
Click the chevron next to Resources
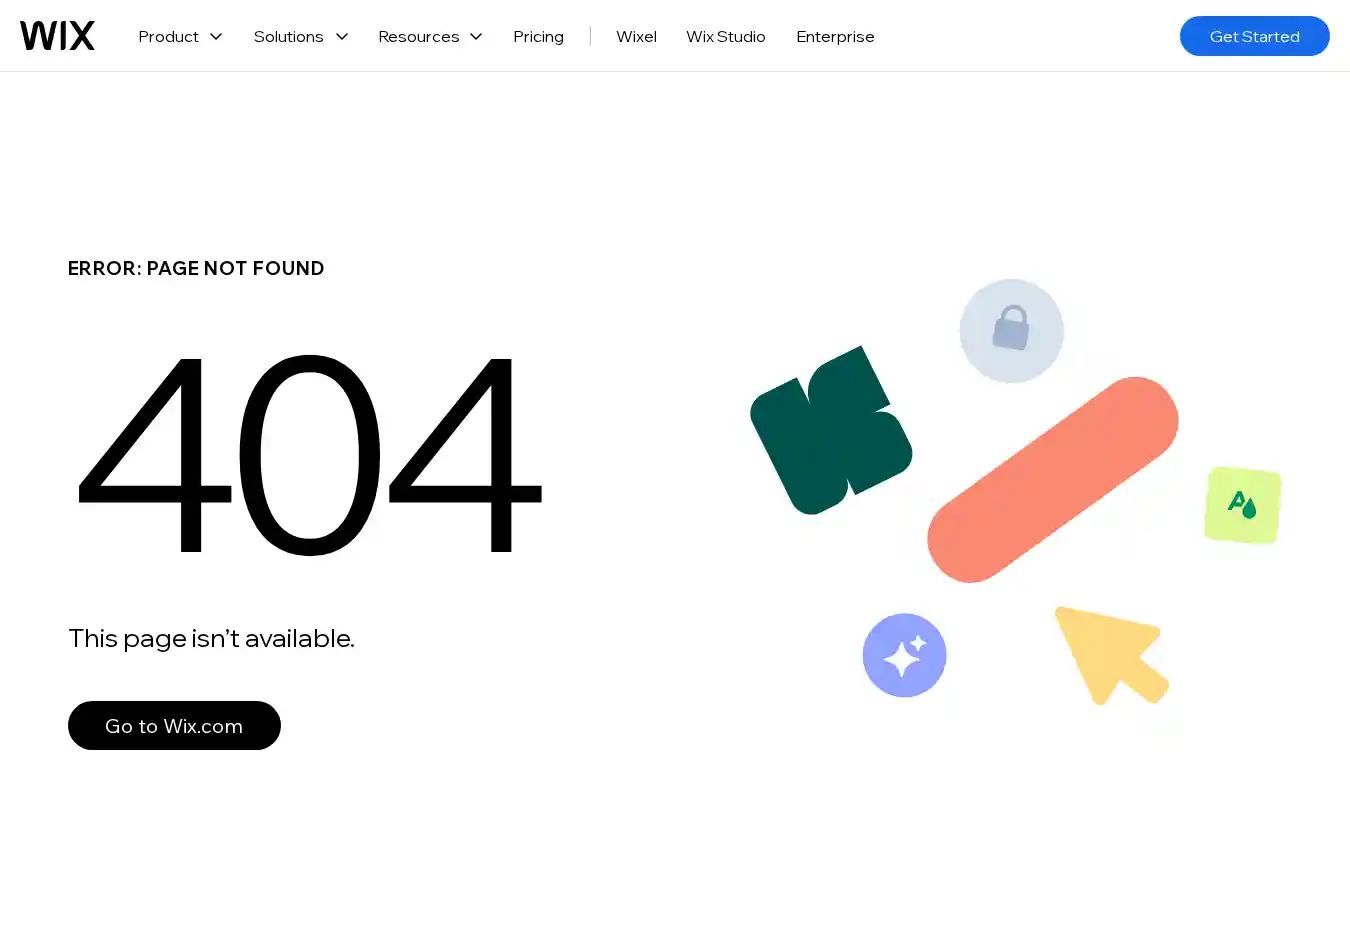pos(476,36)
